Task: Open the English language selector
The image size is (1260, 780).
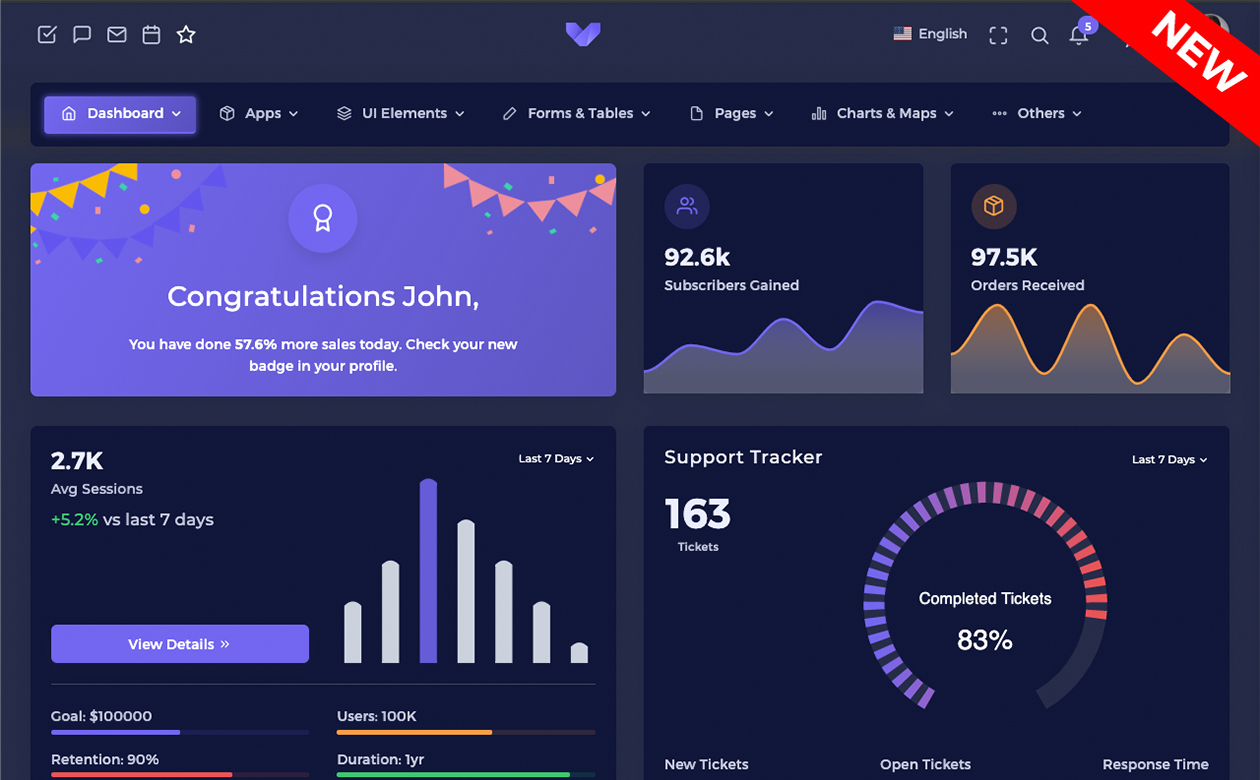Action: coord(930,34)
